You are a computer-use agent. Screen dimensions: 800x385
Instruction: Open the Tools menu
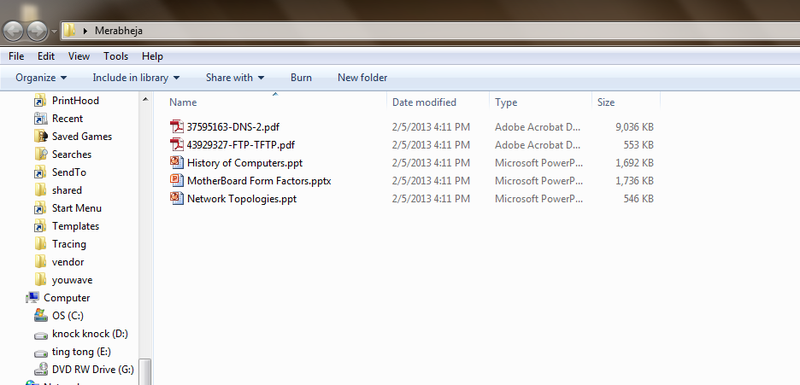(x=116, y=56)
